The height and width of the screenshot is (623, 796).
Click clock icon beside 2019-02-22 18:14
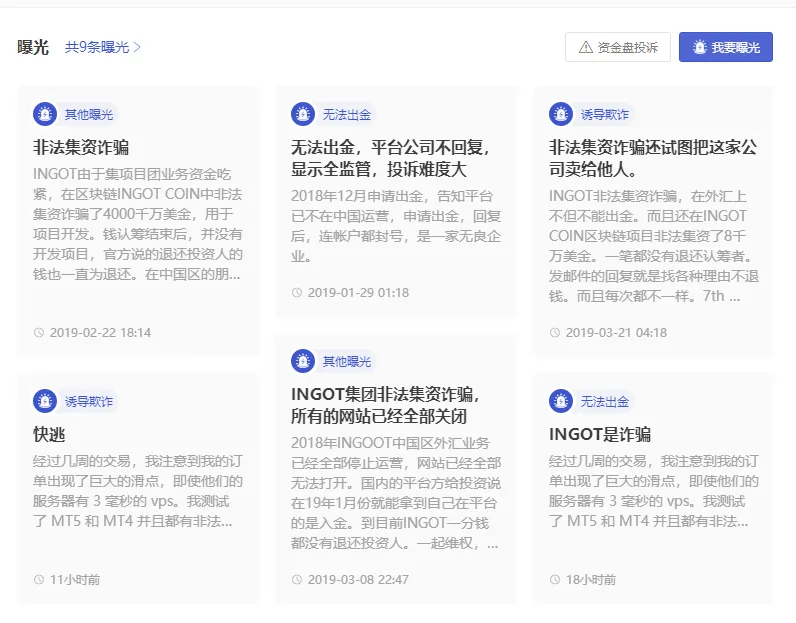point(39,333)
